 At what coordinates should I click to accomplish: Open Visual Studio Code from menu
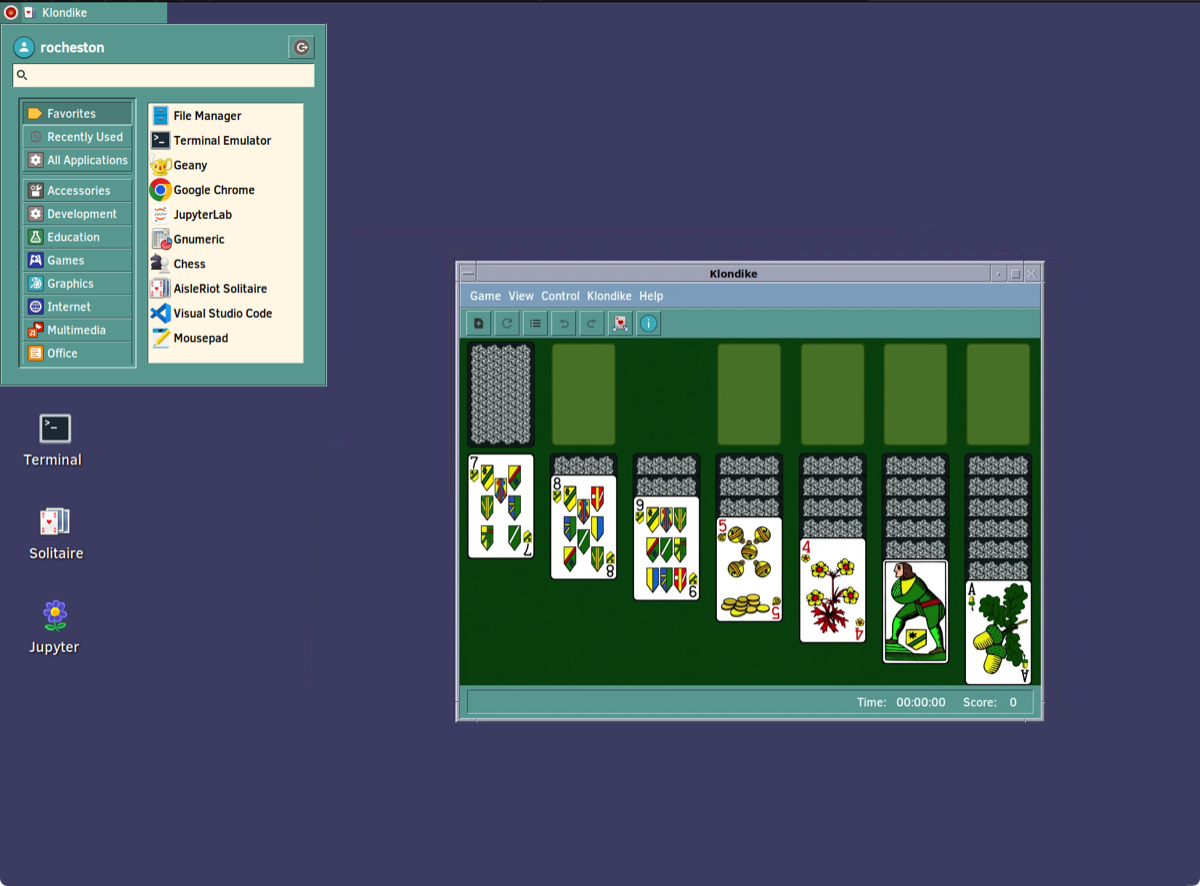pyautogui.click(x=222, y=313)
